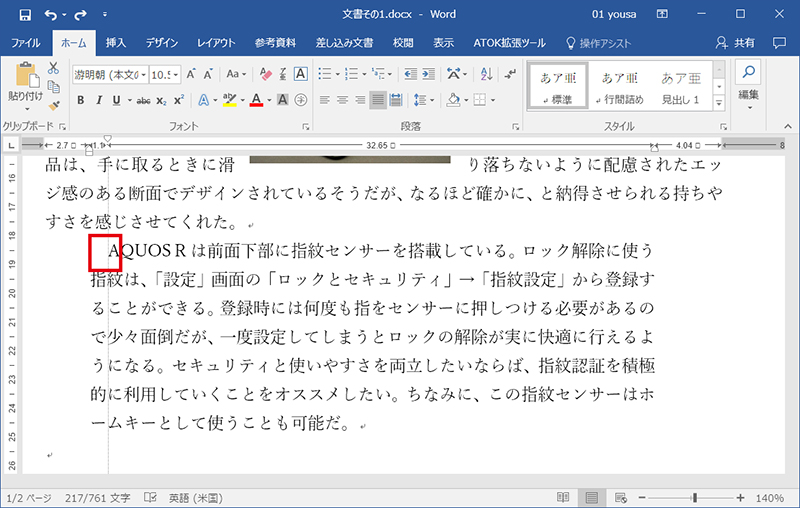800x508 pixels.
Task: Switch to Read Mode view in status bar
Action: click(563, 497)
